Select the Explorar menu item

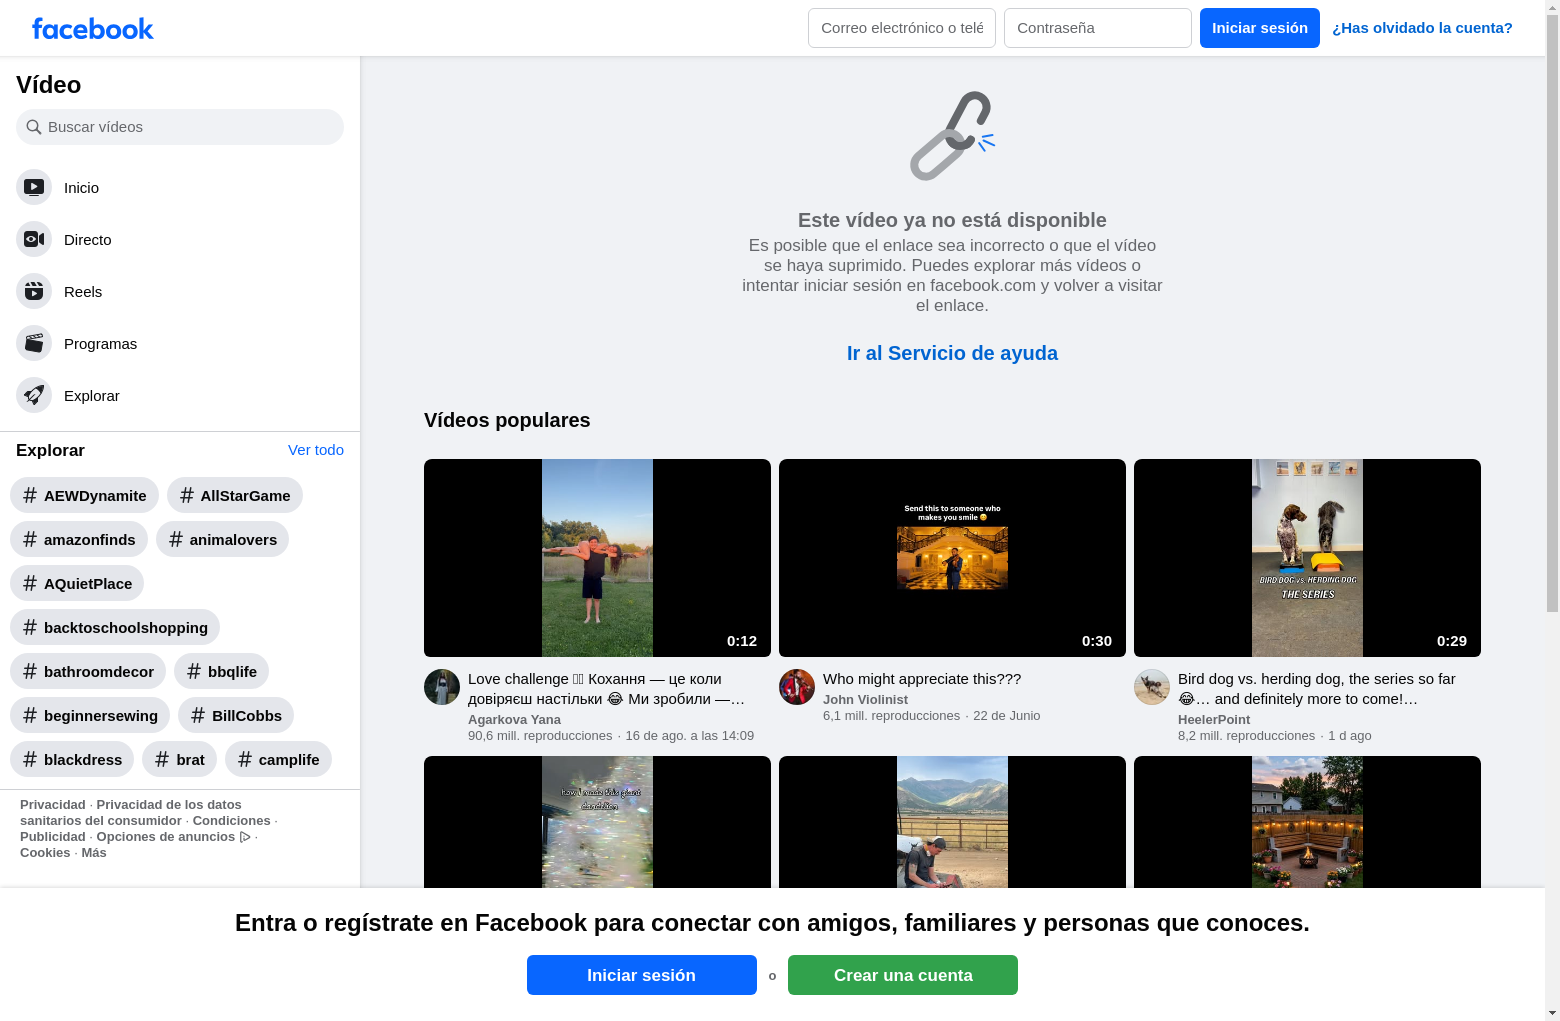pyautogui.click(x=180, y=395)
